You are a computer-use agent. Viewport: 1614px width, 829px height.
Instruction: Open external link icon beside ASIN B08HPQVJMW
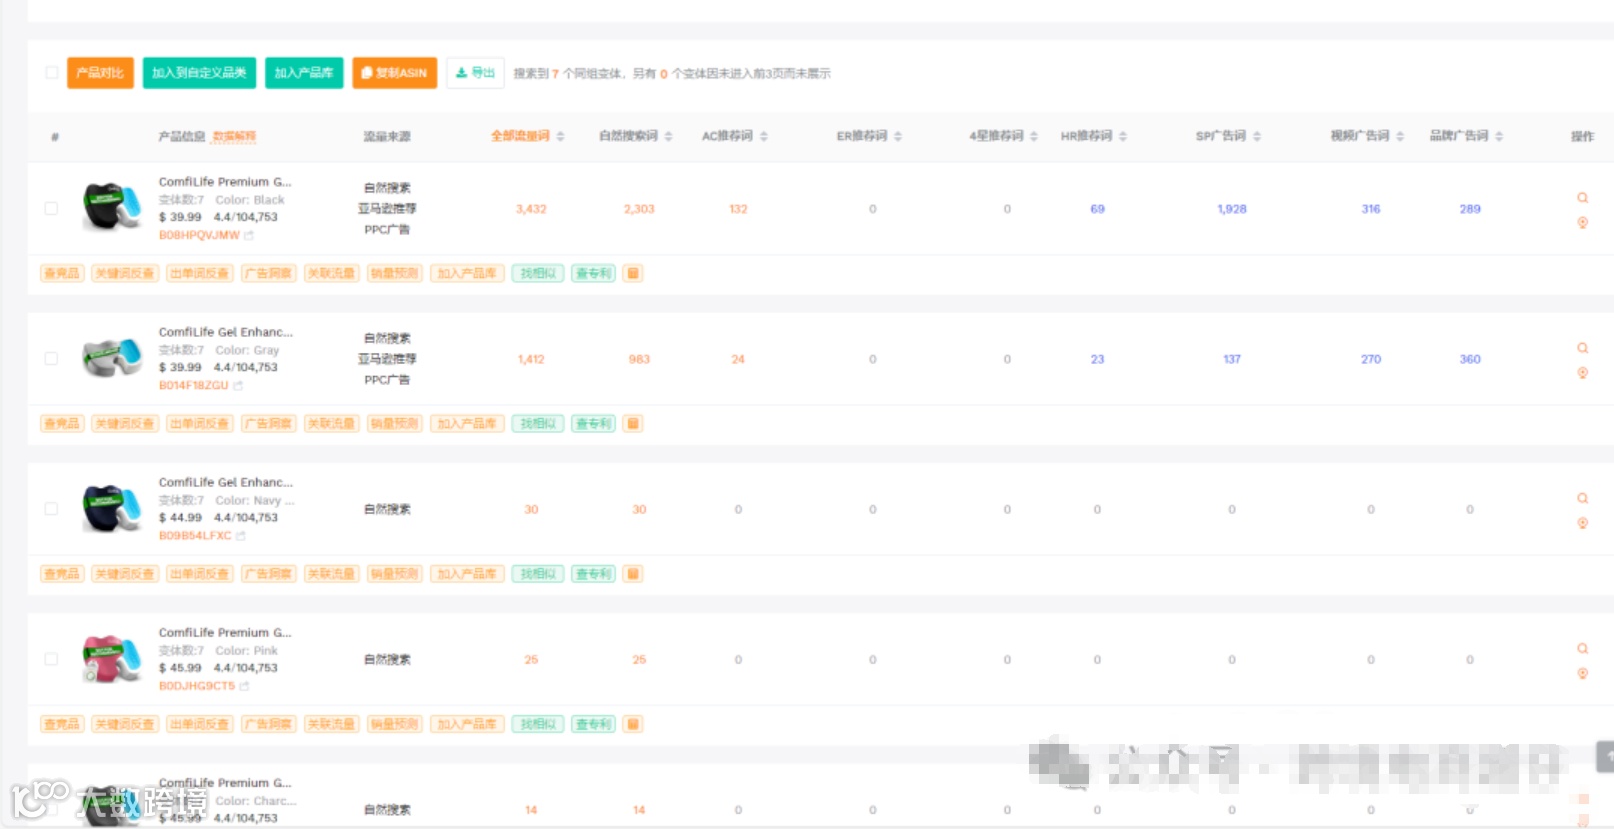pos(249,236)
